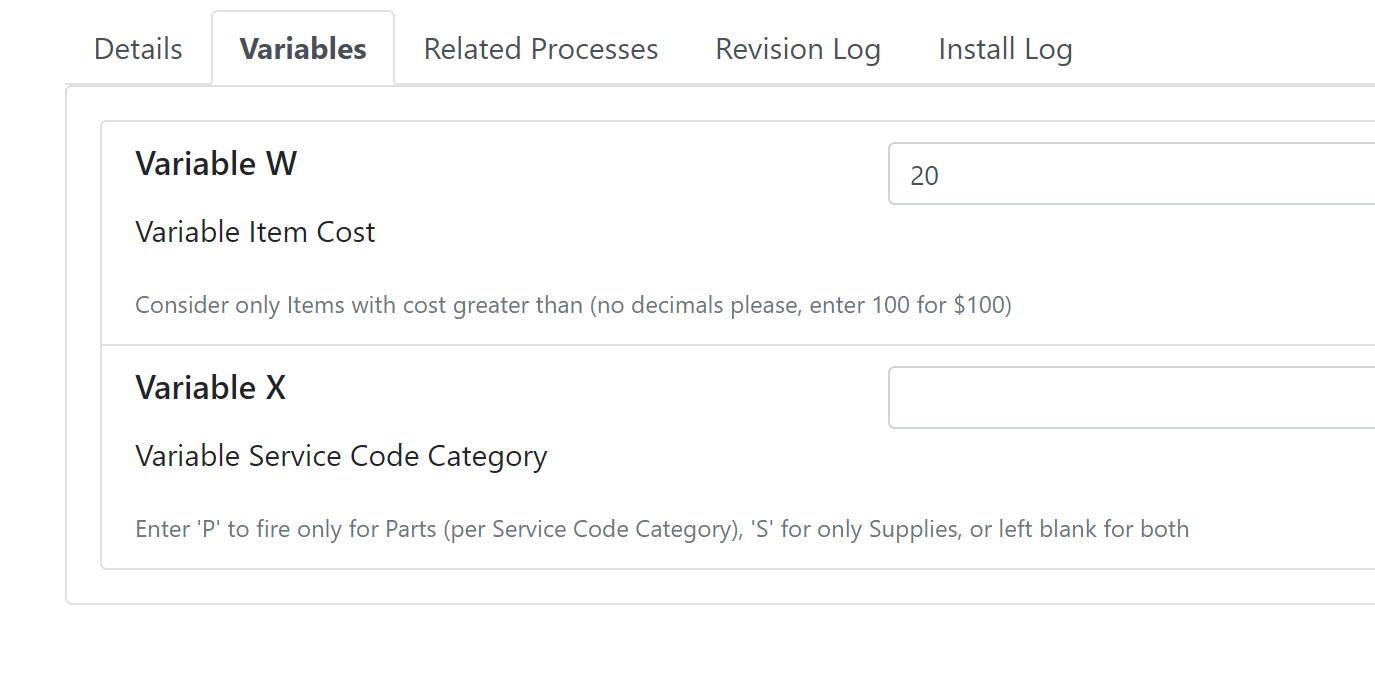
Task: Open the Related Processes tab
Action: 541,49
